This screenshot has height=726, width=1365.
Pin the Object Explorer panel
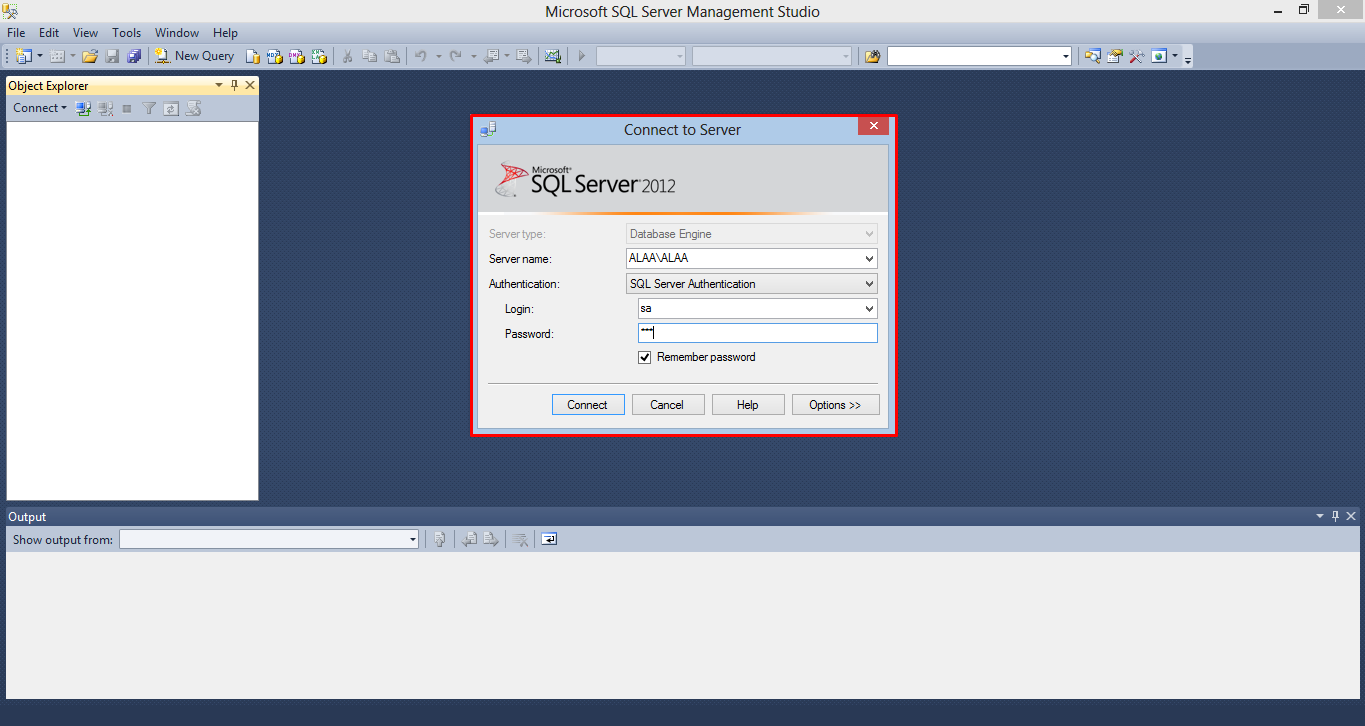pyautogui.click(x=235, y=86)
